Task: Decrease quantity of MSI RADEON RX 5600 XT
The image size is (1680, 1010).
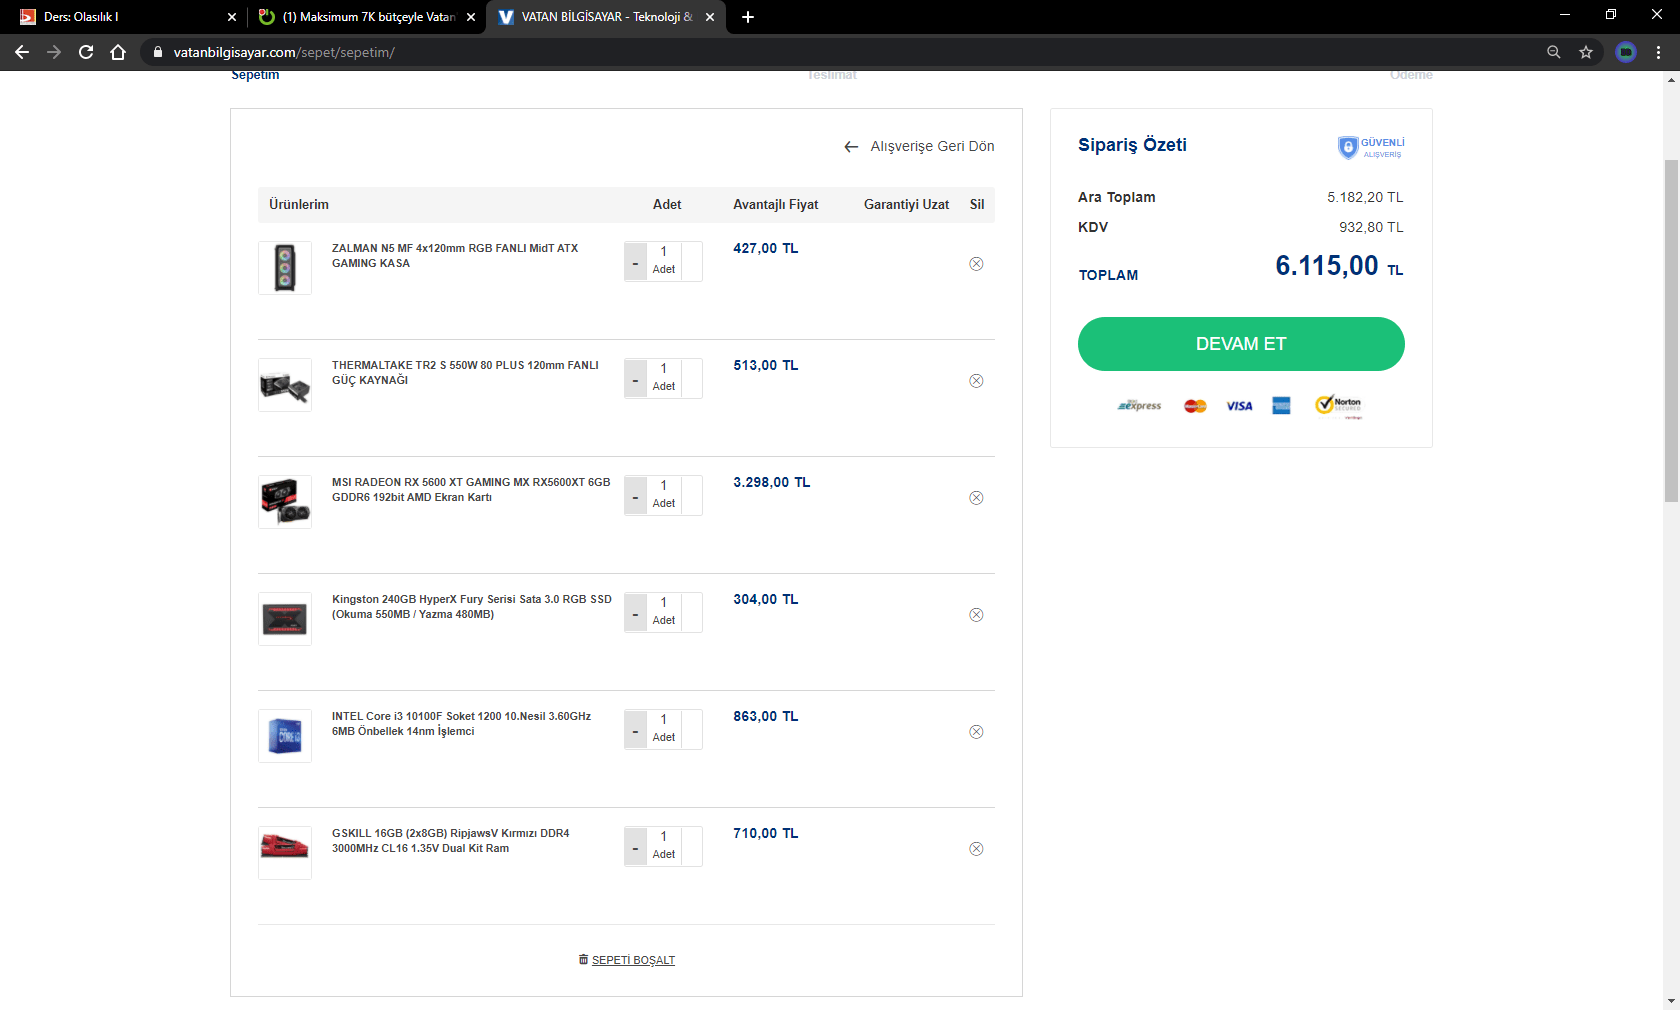Action: (x=635, y=496)
